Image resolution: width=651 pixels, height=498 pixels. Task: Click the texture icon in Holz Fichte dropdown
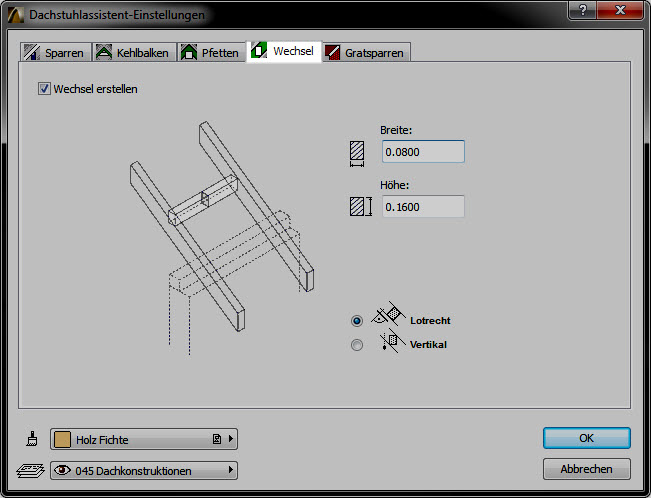217,439
